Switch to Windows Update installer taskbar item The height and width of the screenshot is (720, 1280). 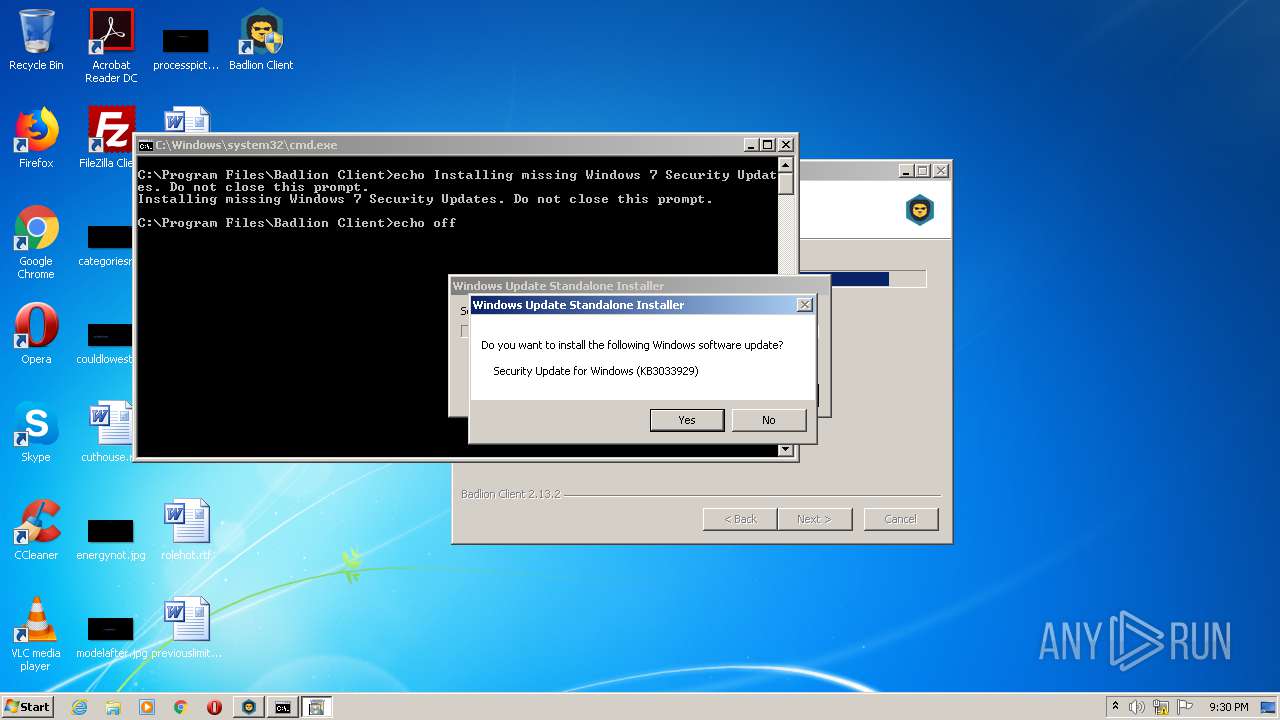pos(317,707)
